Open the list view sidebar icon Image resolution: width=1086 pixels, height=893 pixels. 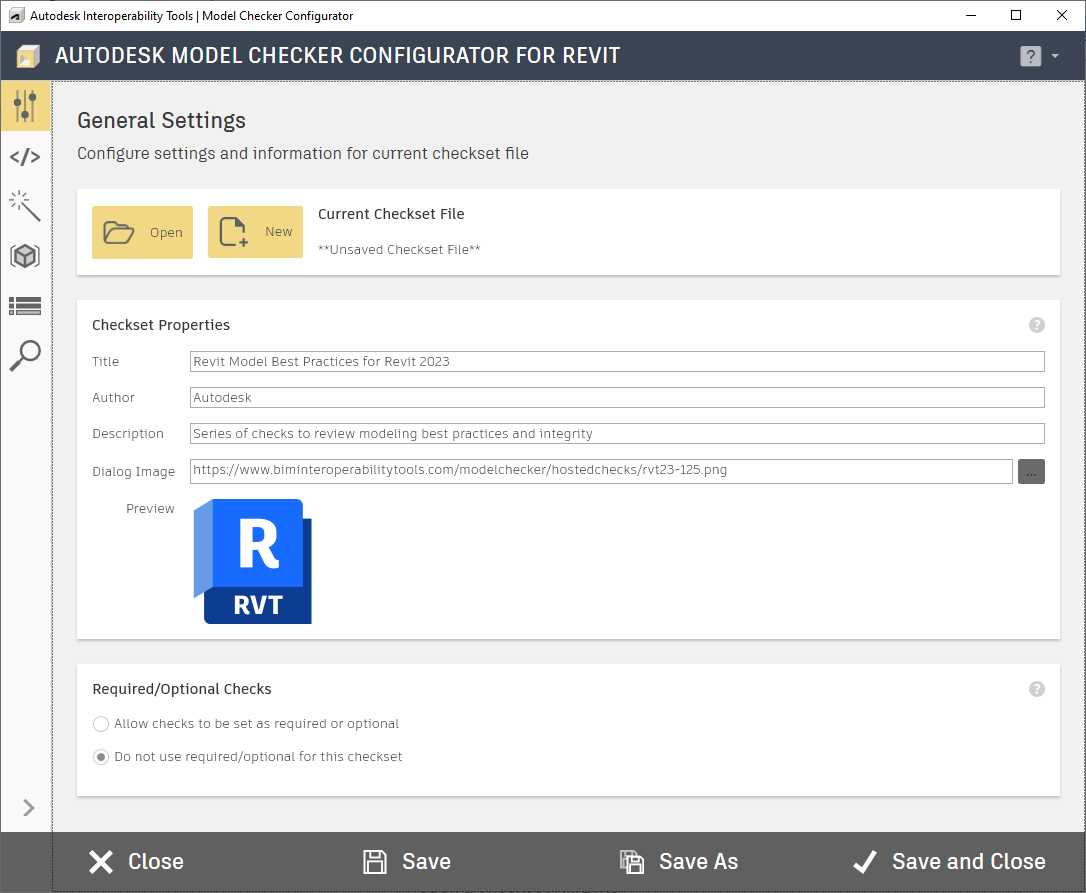tap(26, 306)
